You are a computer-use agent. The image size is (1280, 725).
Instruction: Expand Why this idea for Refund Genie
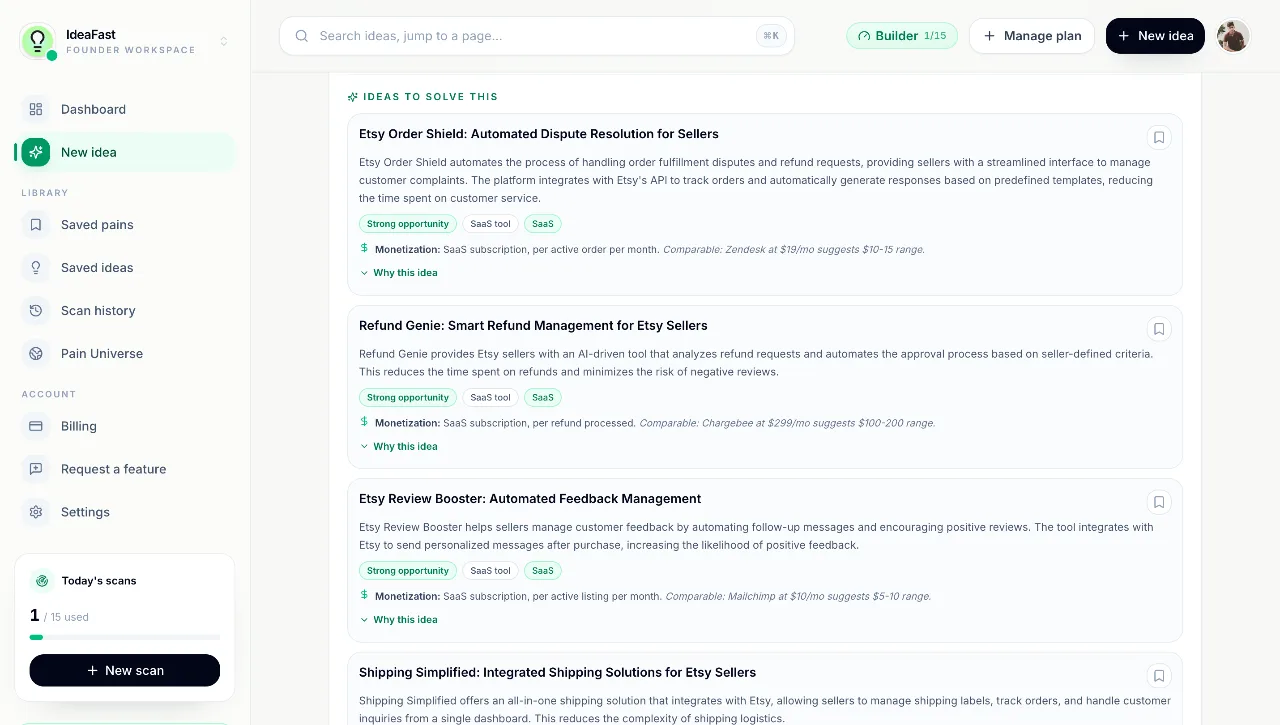coord(399,447)
